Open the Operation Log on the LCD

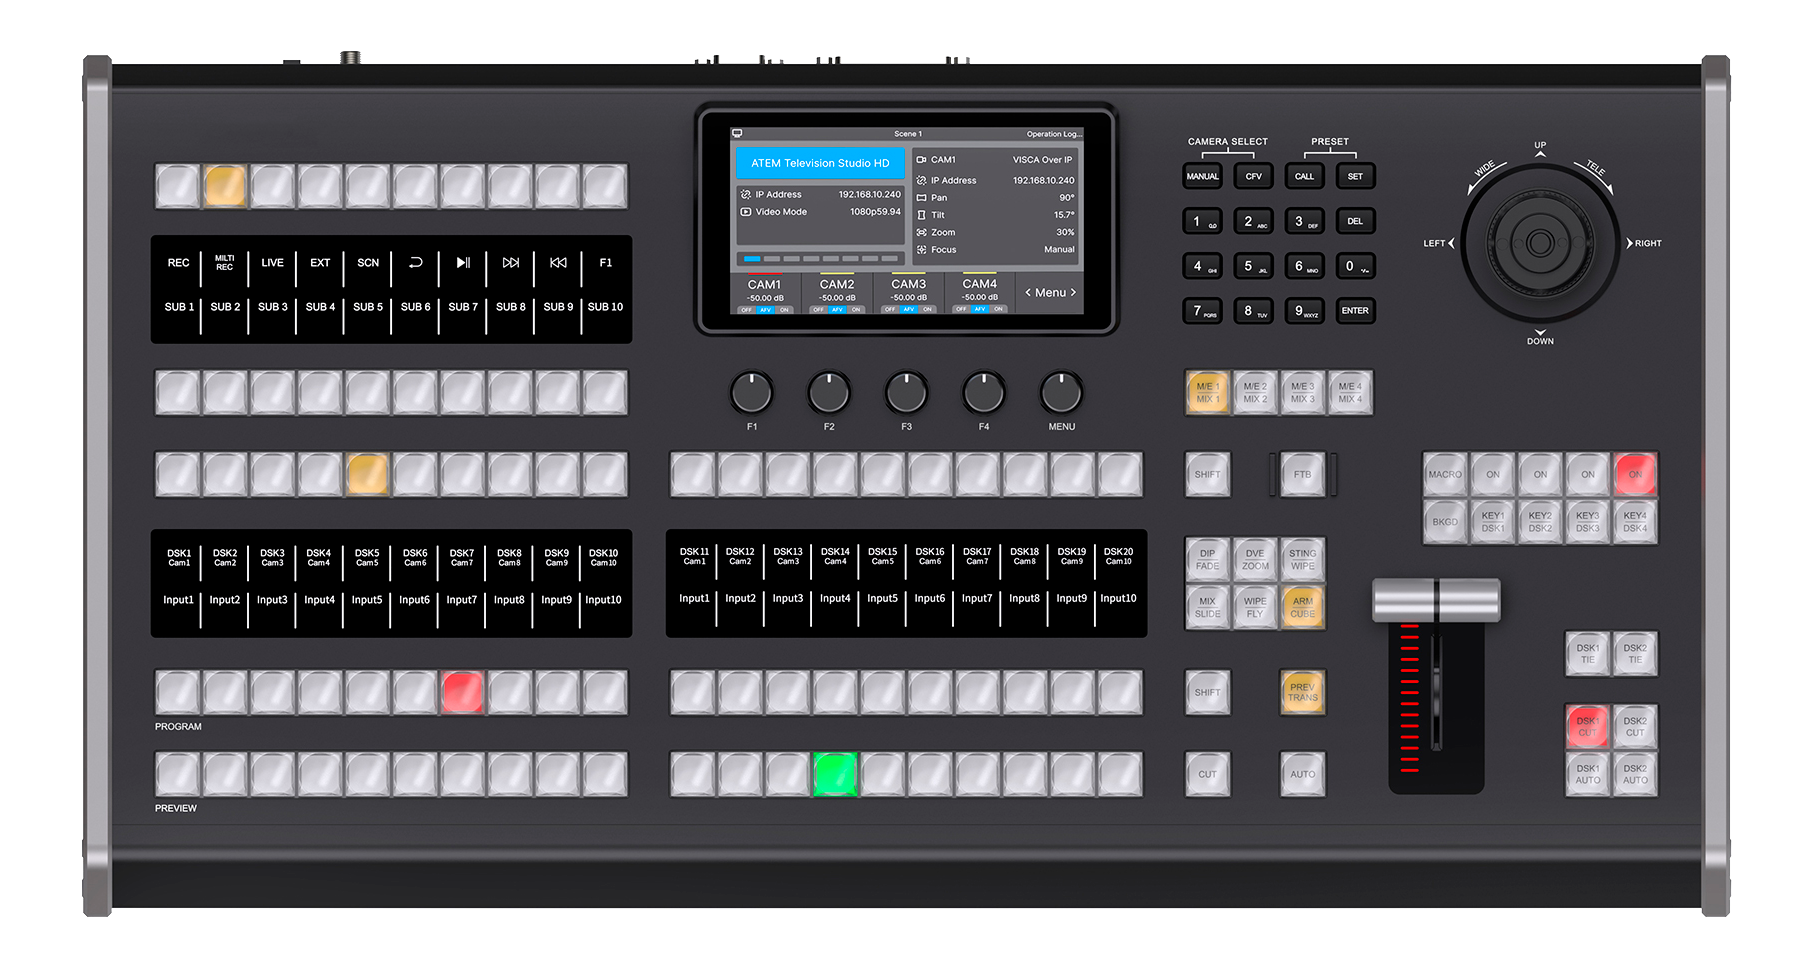(1052, 134)
